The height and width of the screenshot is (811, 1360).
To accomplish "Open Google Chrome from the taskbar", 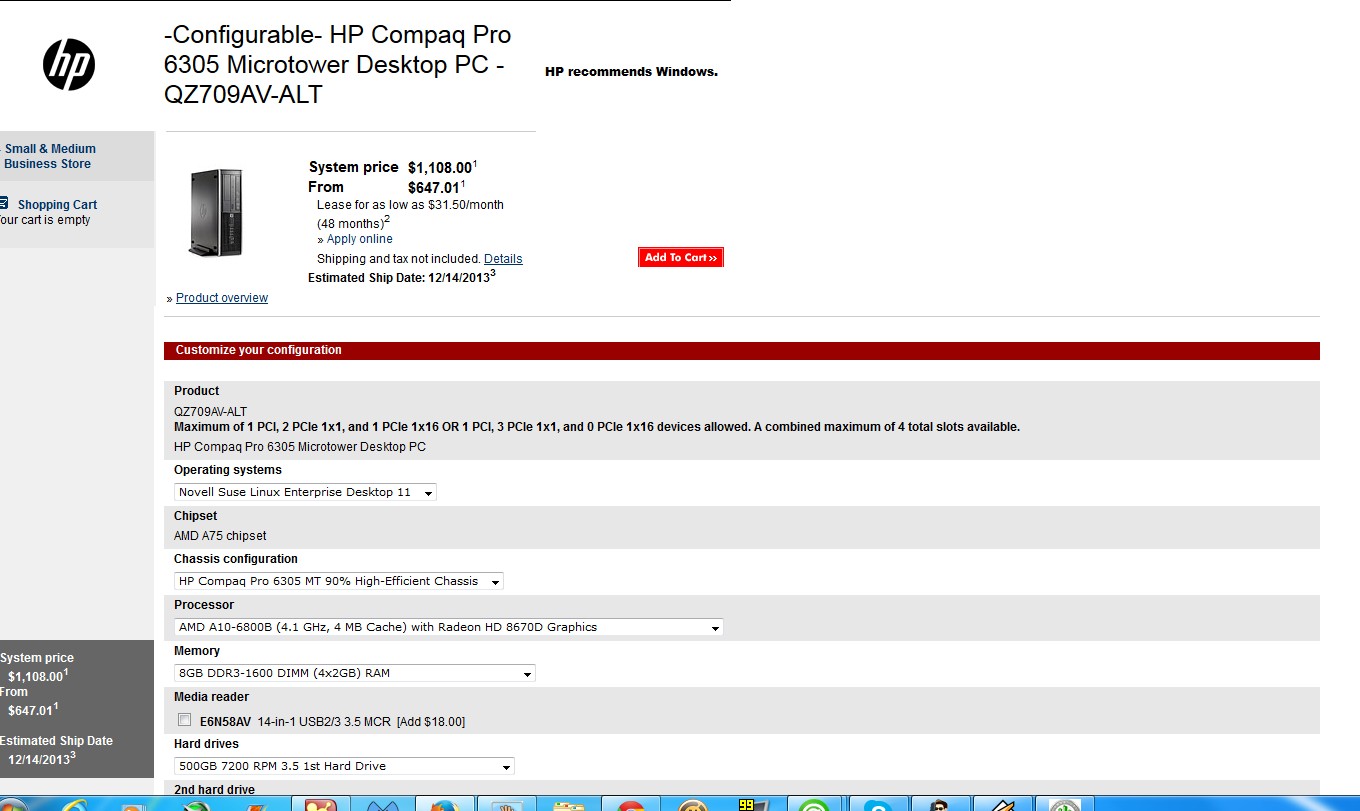I will pyautogui.click(x=630, y=805).
